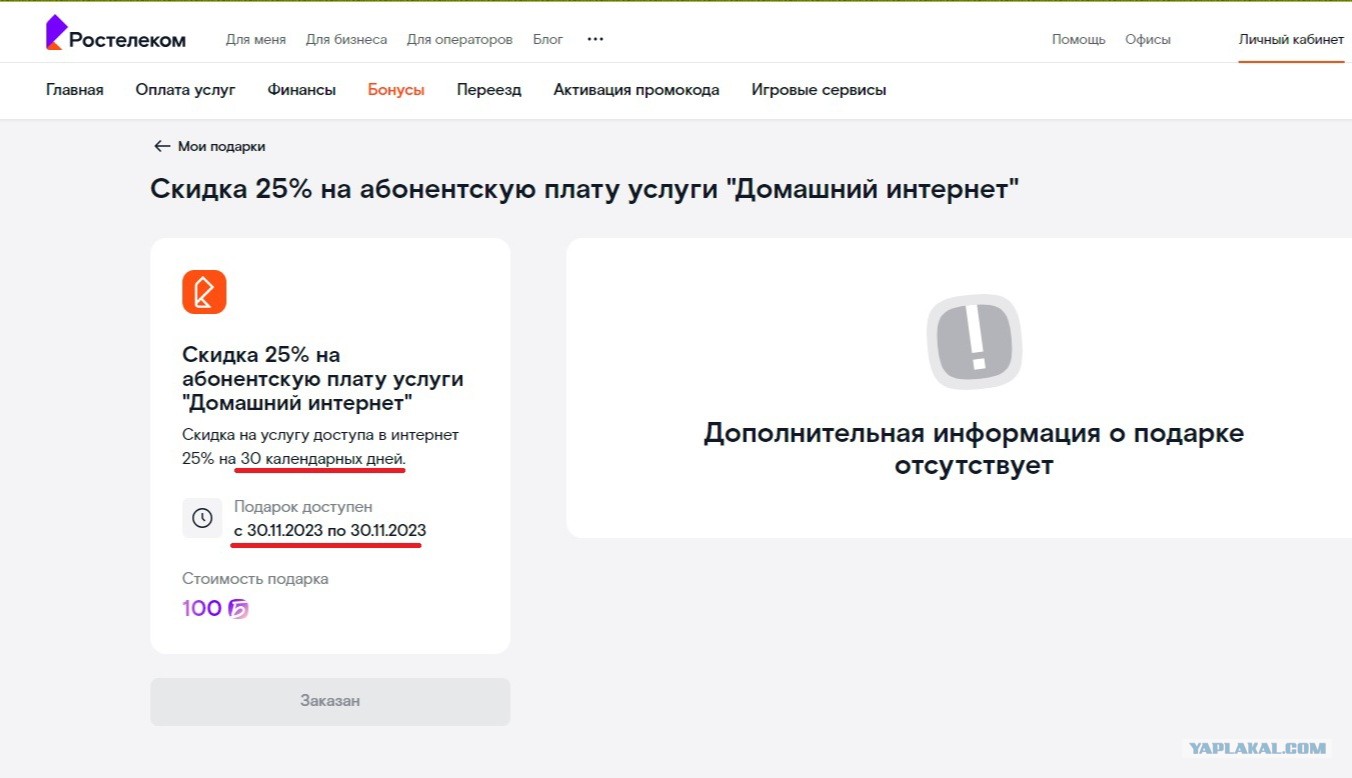Go to the Блог page

pyautogui.click(x=548, y=40)
